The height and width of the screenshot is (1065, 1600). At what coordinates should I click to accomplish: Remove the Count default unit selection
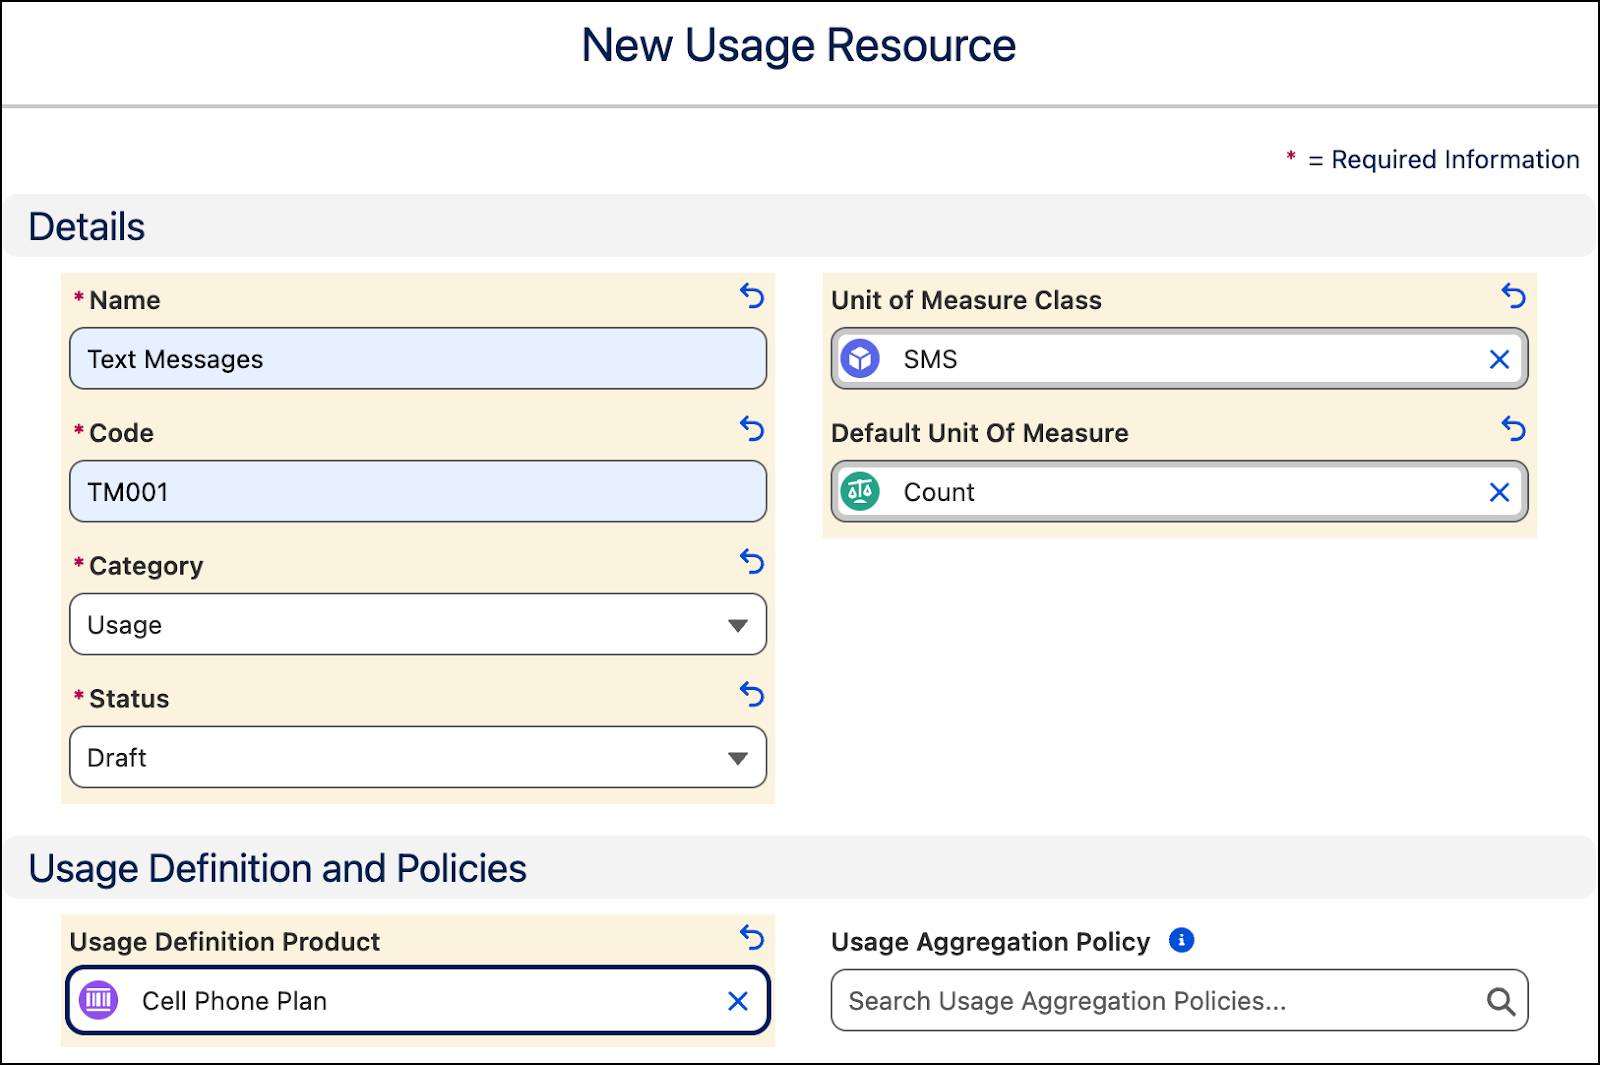coord(1499,492)
